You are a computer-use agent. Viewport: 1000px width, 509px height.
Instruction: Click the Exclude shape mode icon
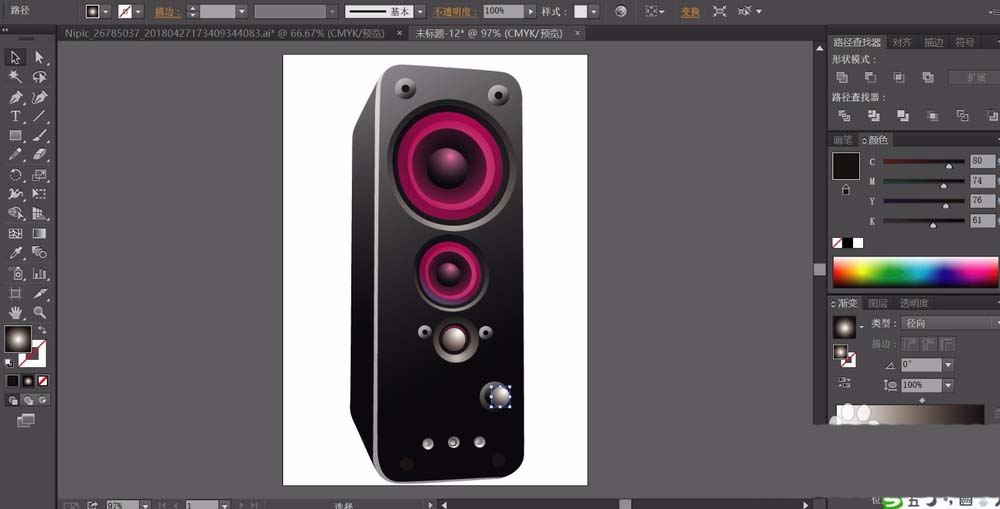[x=928, y=77]
